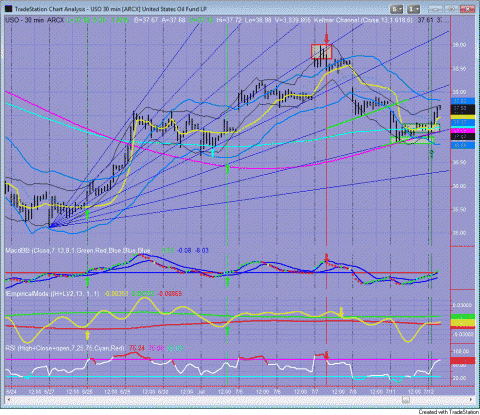Click the 36.00 price axis label
This screenshot has width=480, height=415.
click(459, 186)
